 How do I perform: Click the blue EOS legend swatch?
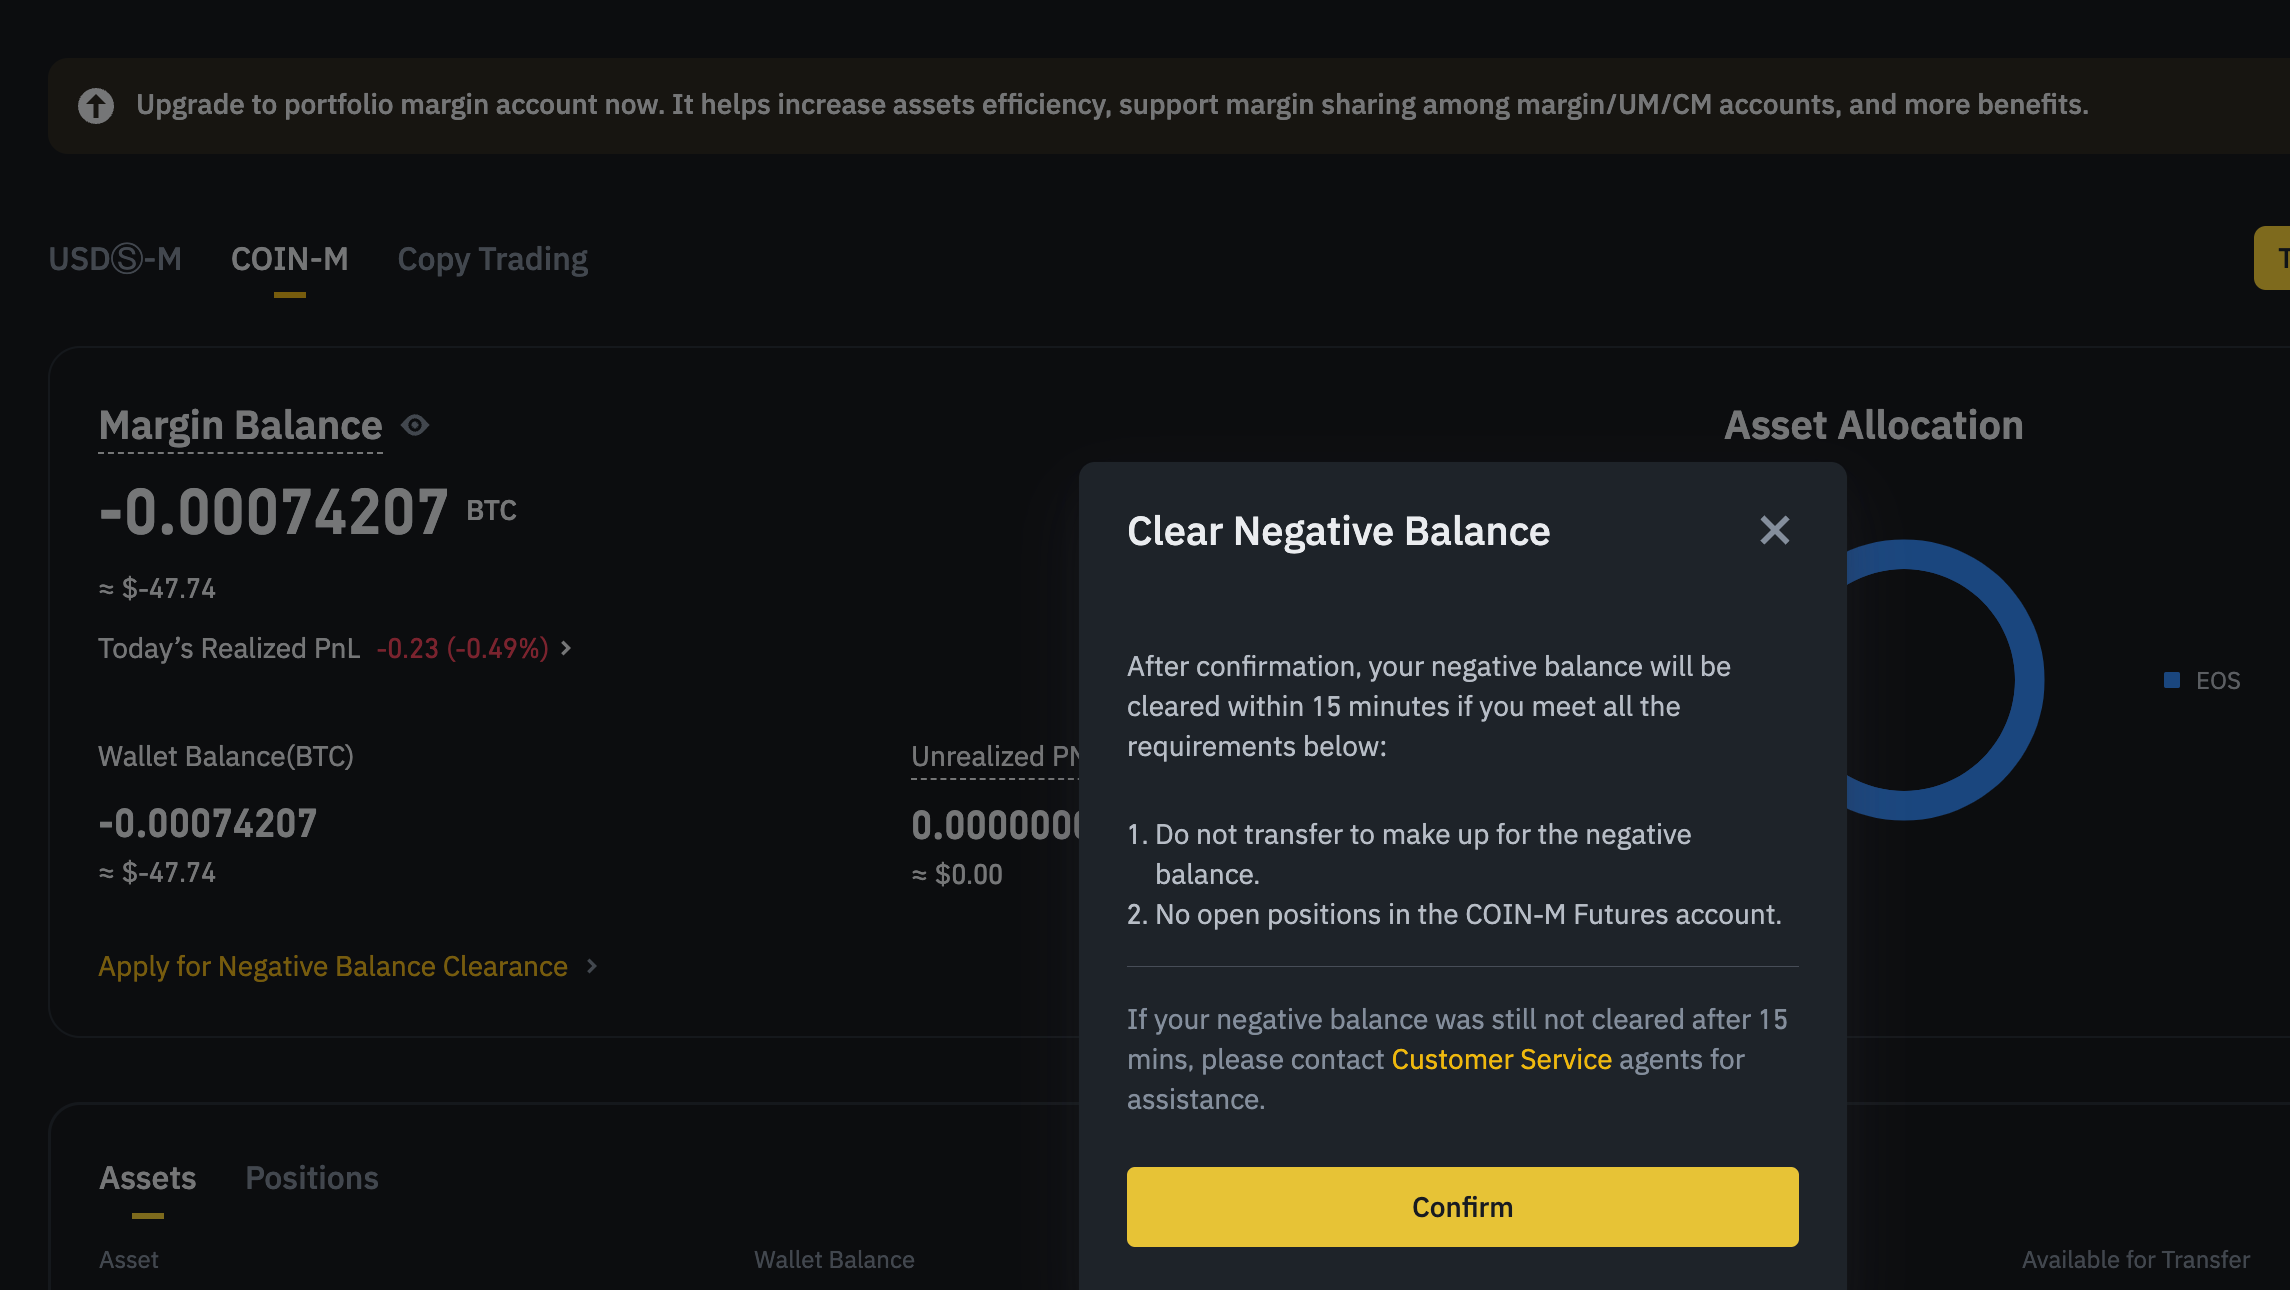2171,680
